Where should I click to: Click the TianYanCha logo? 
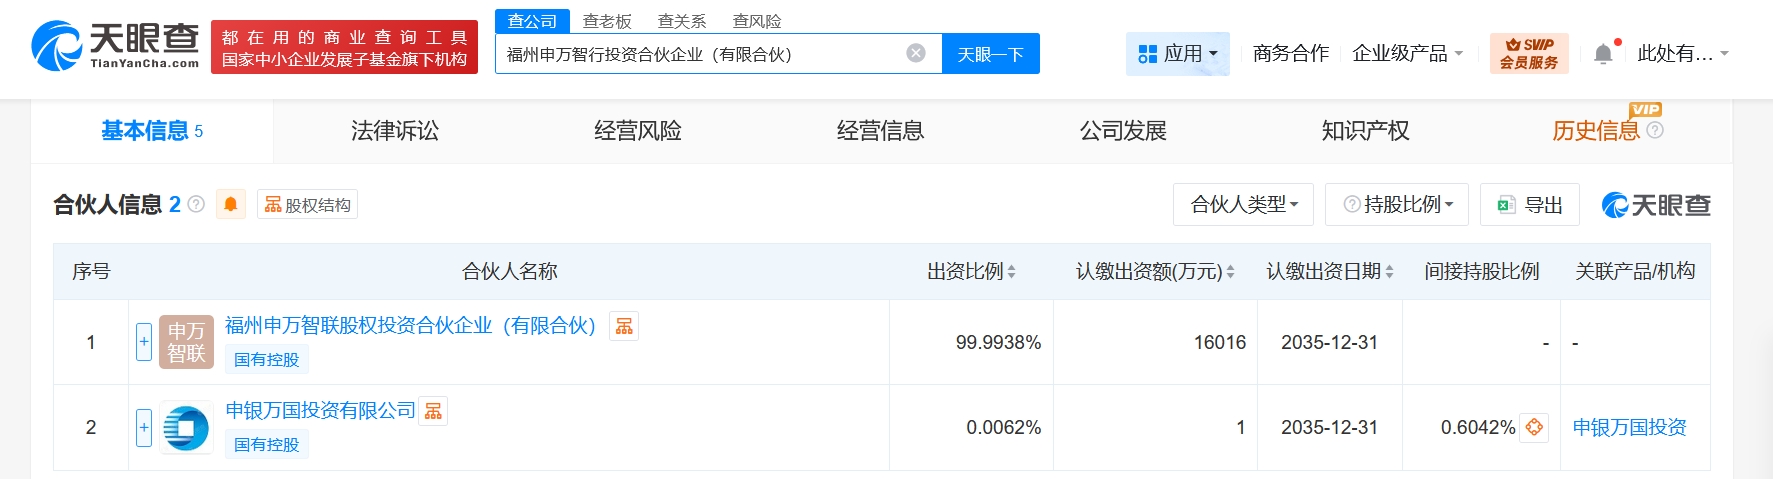click(x=115, y=46)
